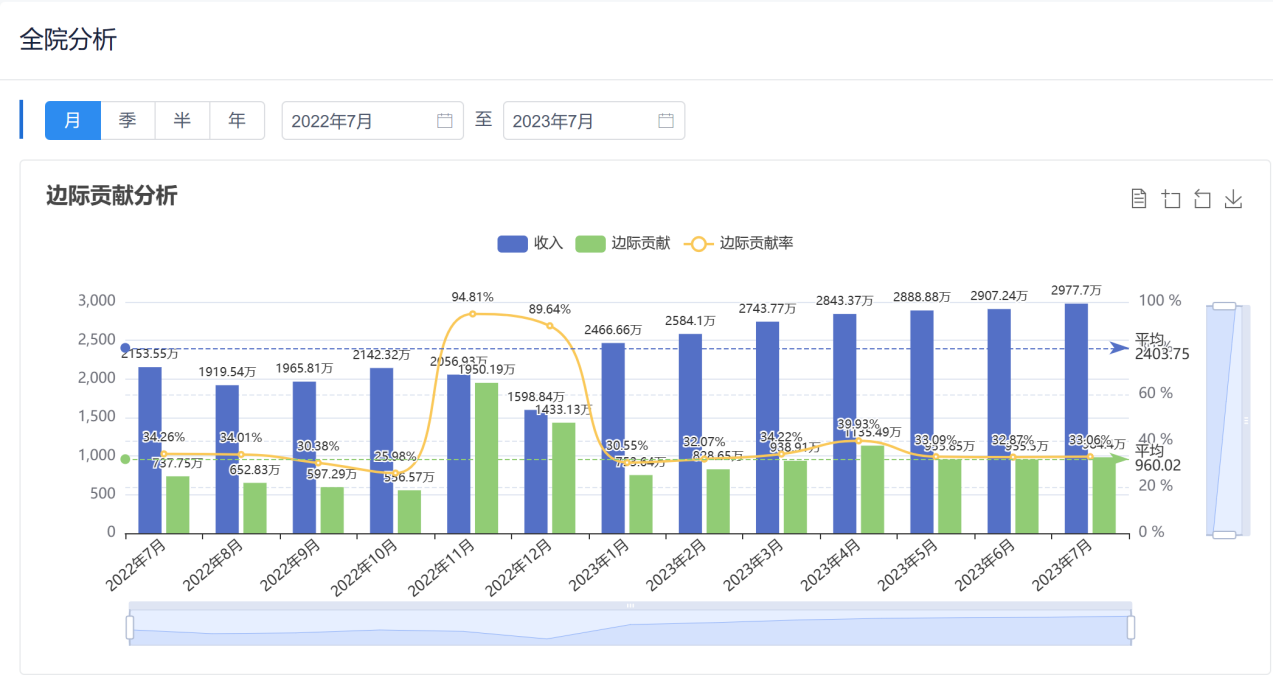Select the 月 period tab
This screenshot has width=1273, height=675.
(73, 120)
